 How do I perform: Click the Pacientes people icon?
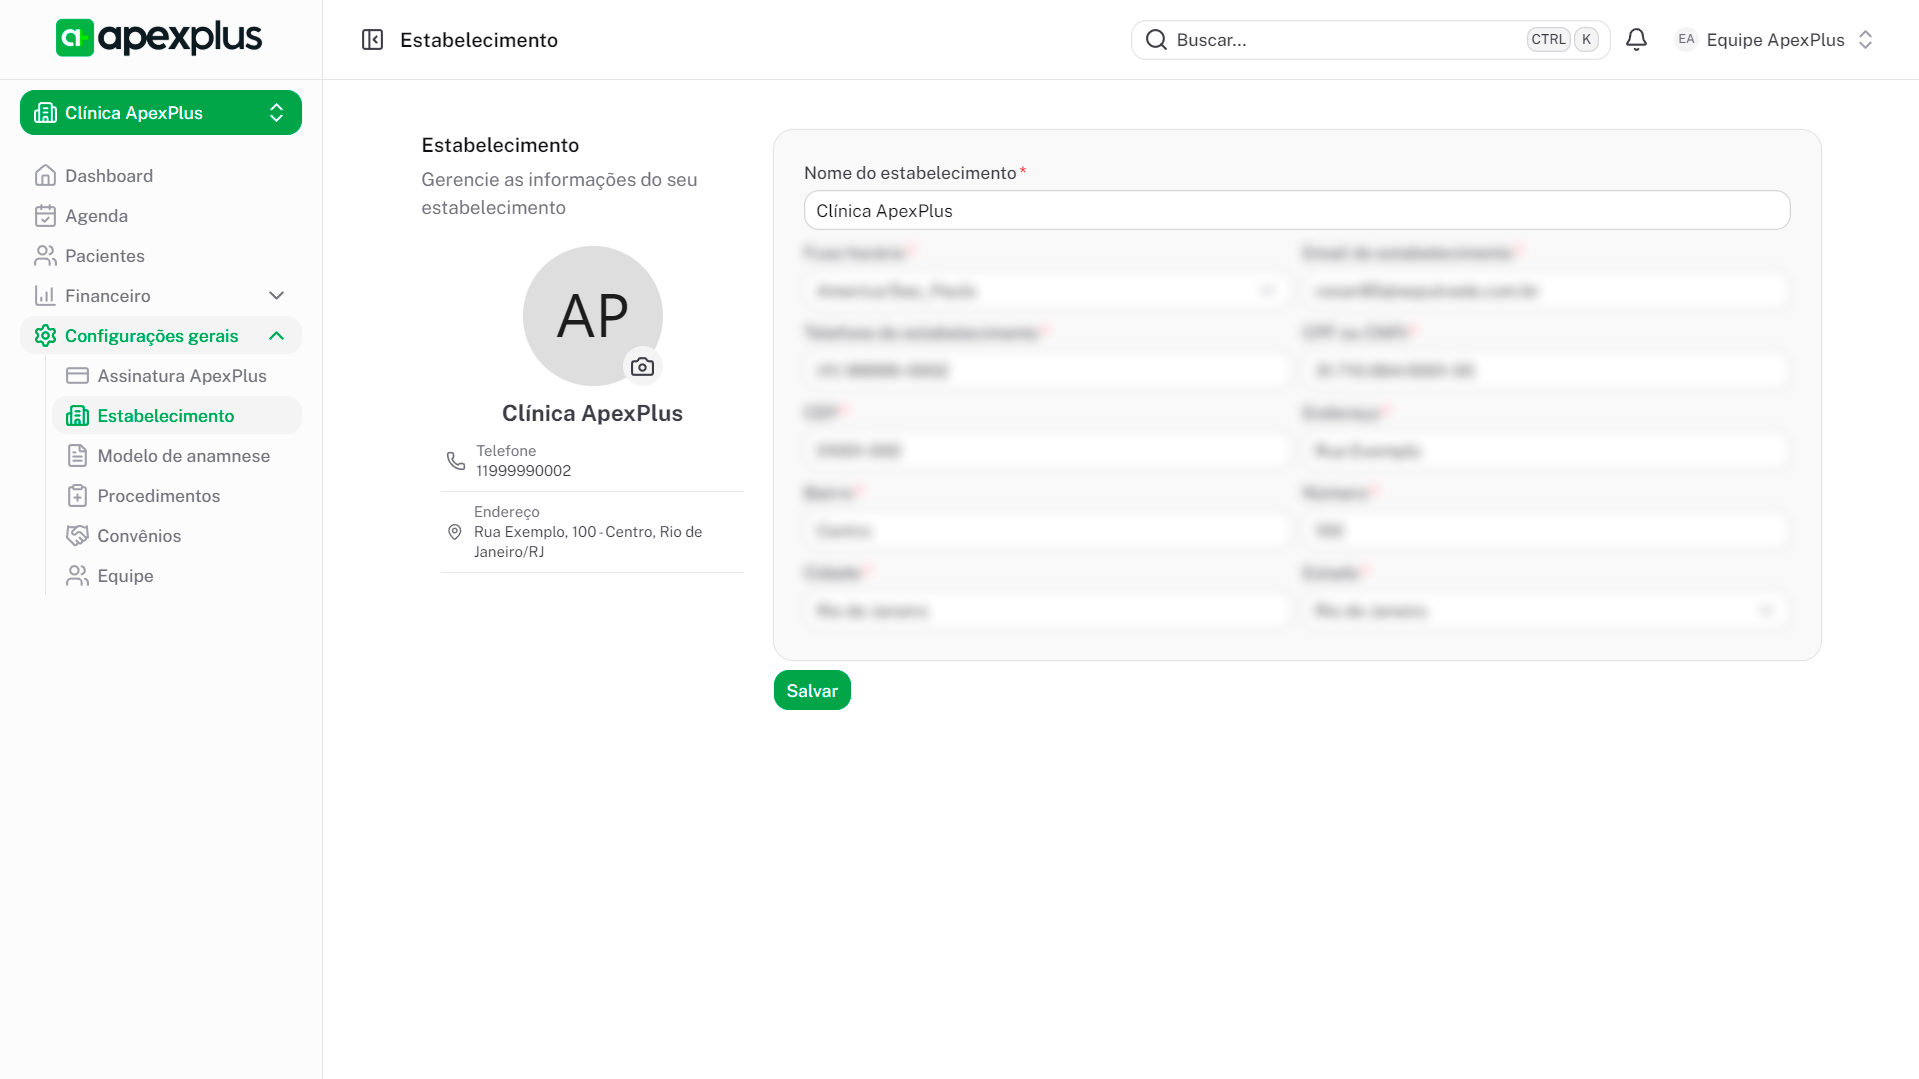pyautogui.click(x=45, y=256)
